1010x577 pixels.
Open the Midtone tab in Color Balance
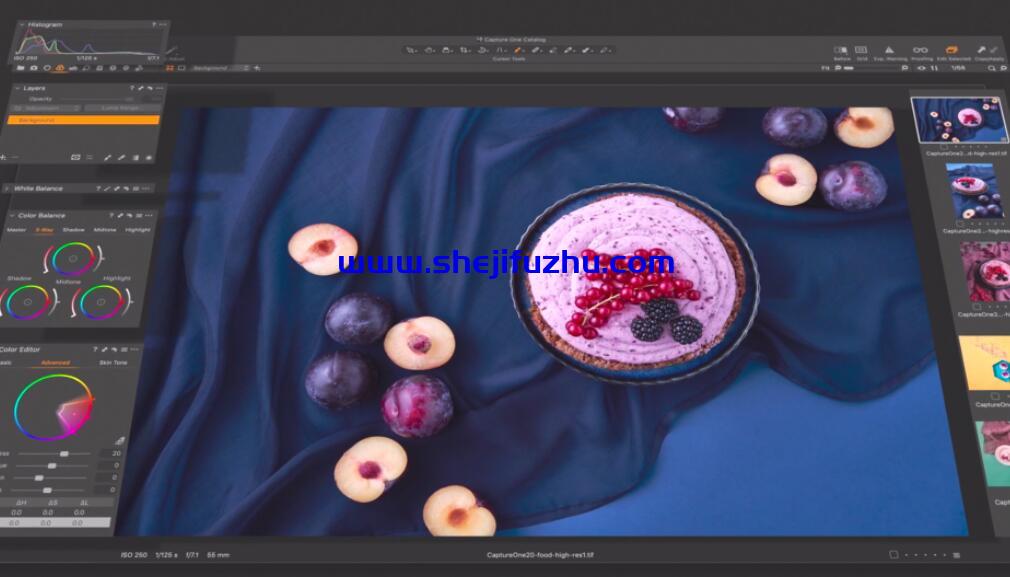coord(105,230)
